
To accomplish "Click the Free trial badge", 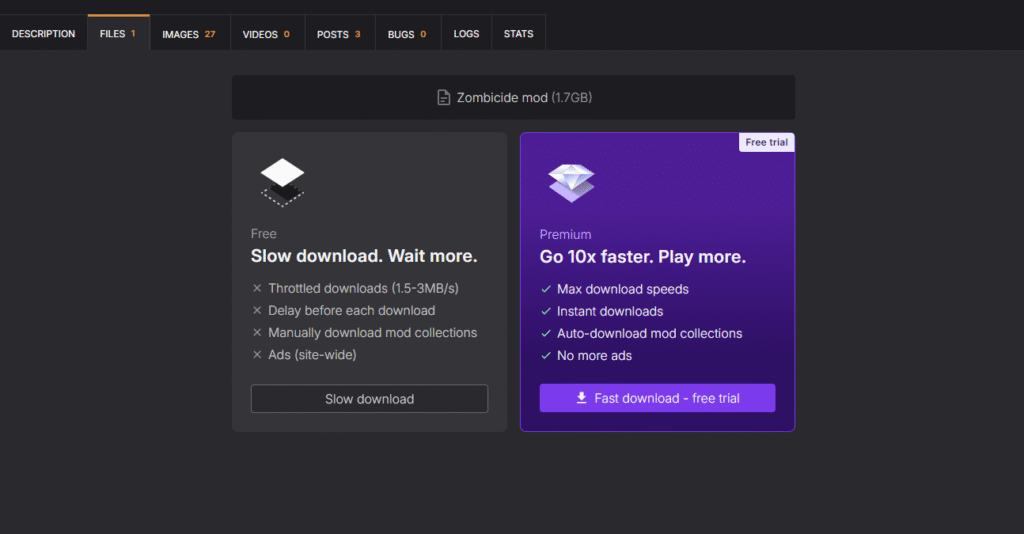I will 767,142.
